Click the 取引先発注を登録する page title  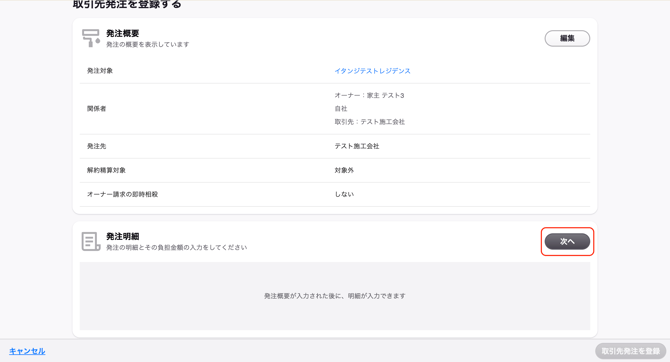coord(127,4)
